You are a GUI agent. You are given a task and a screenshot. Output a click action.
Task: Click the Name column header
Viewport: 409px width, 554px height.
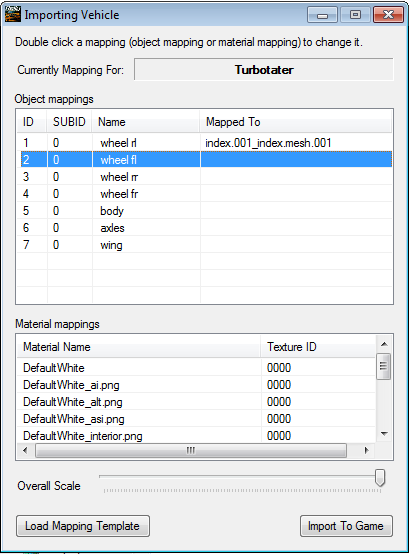tap(146, 122)
